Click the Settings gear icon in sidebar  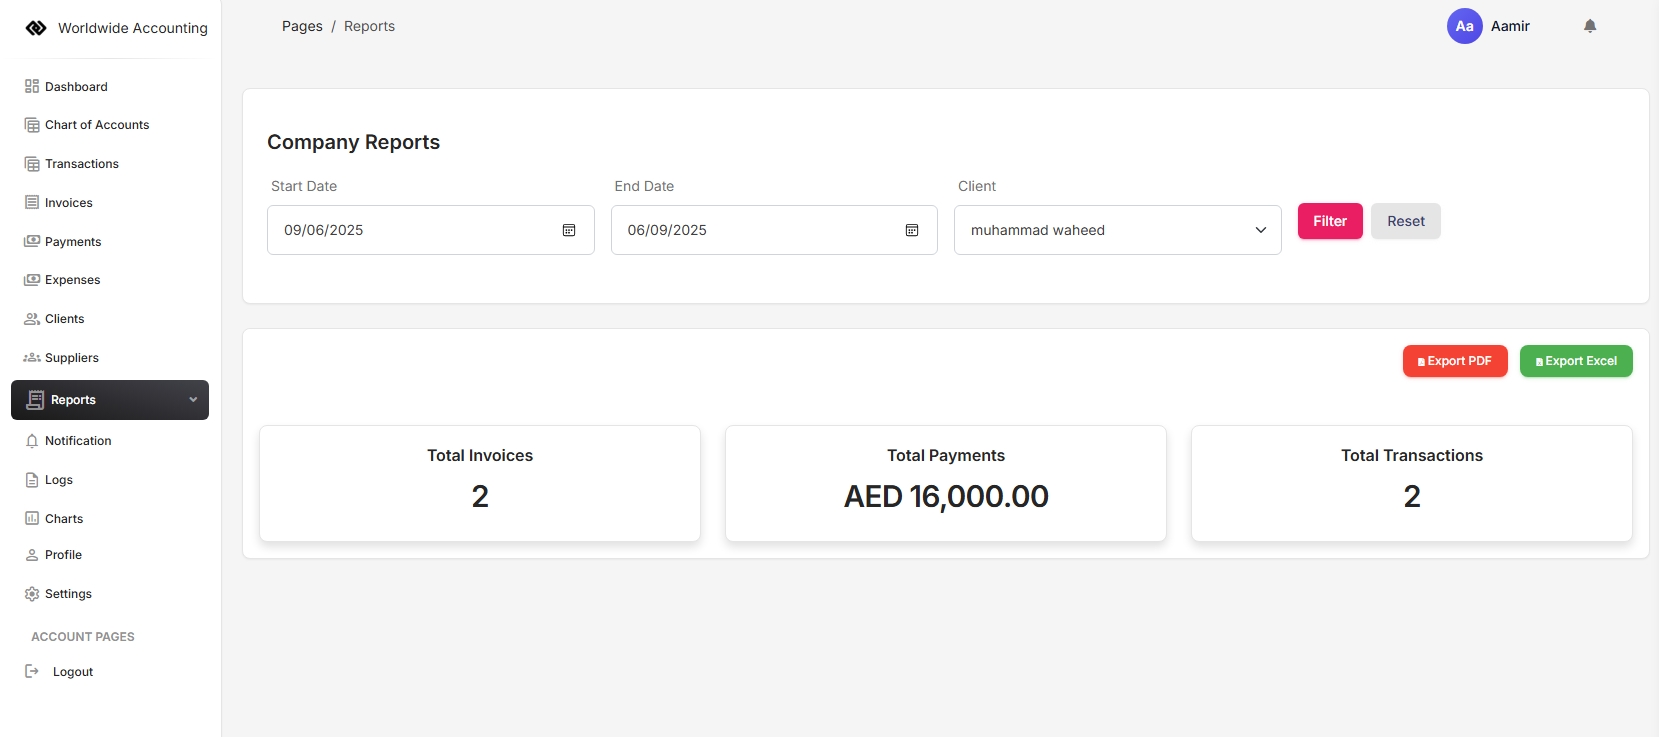coord(32,594)
